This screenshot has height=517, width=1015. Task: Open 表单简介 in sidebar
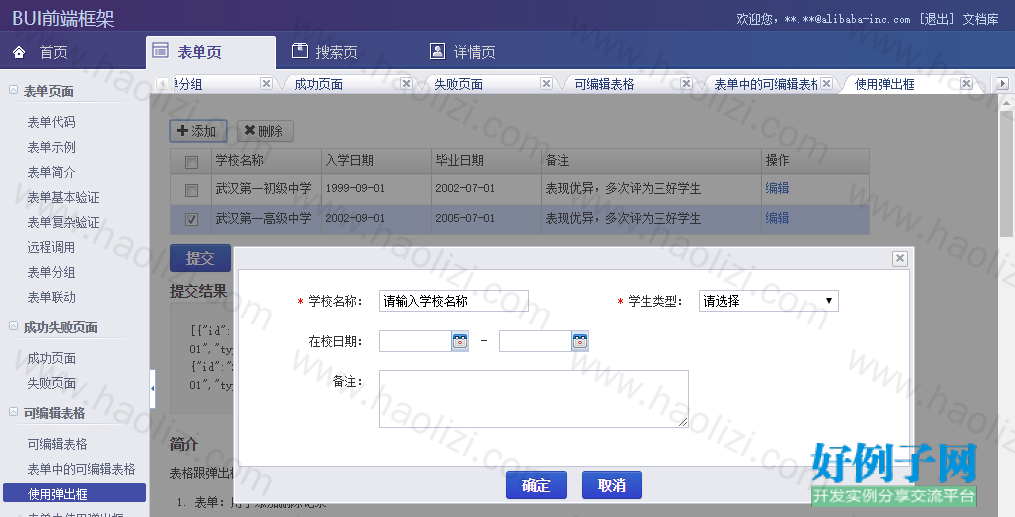point(51,172)
